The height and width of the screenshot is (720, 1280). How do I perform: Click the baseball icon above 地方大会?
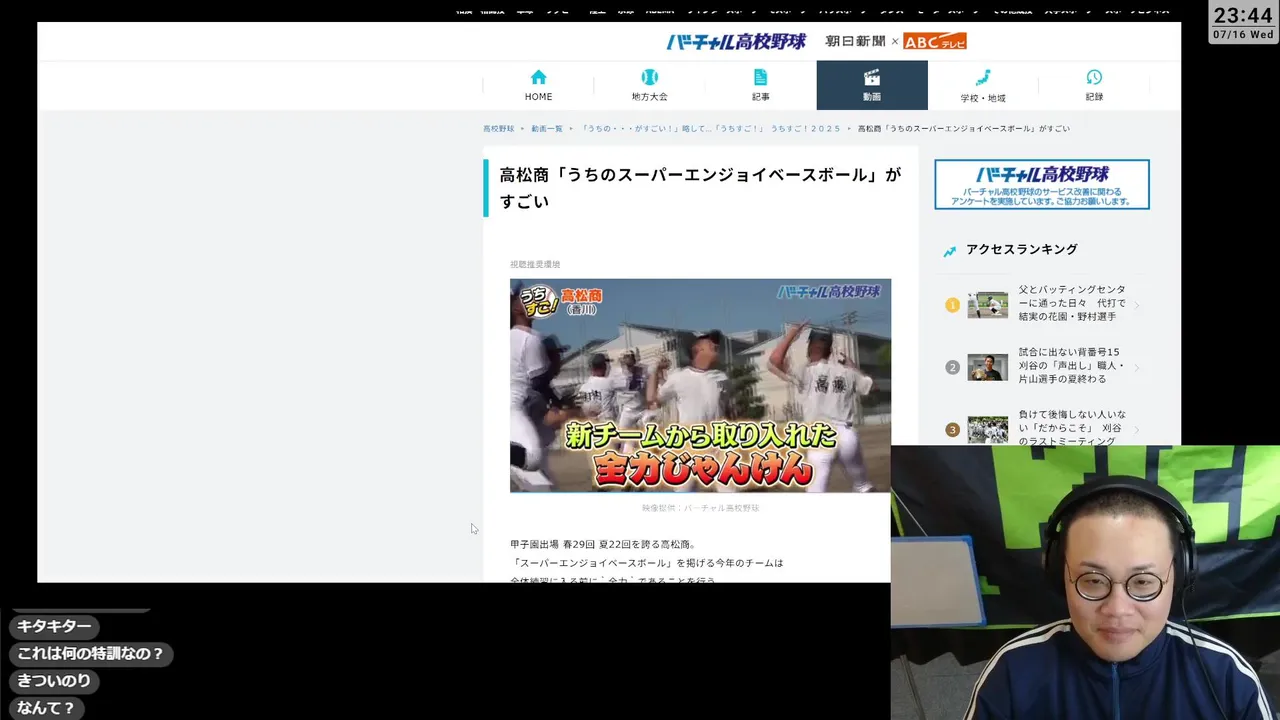(x=649, y=77)
